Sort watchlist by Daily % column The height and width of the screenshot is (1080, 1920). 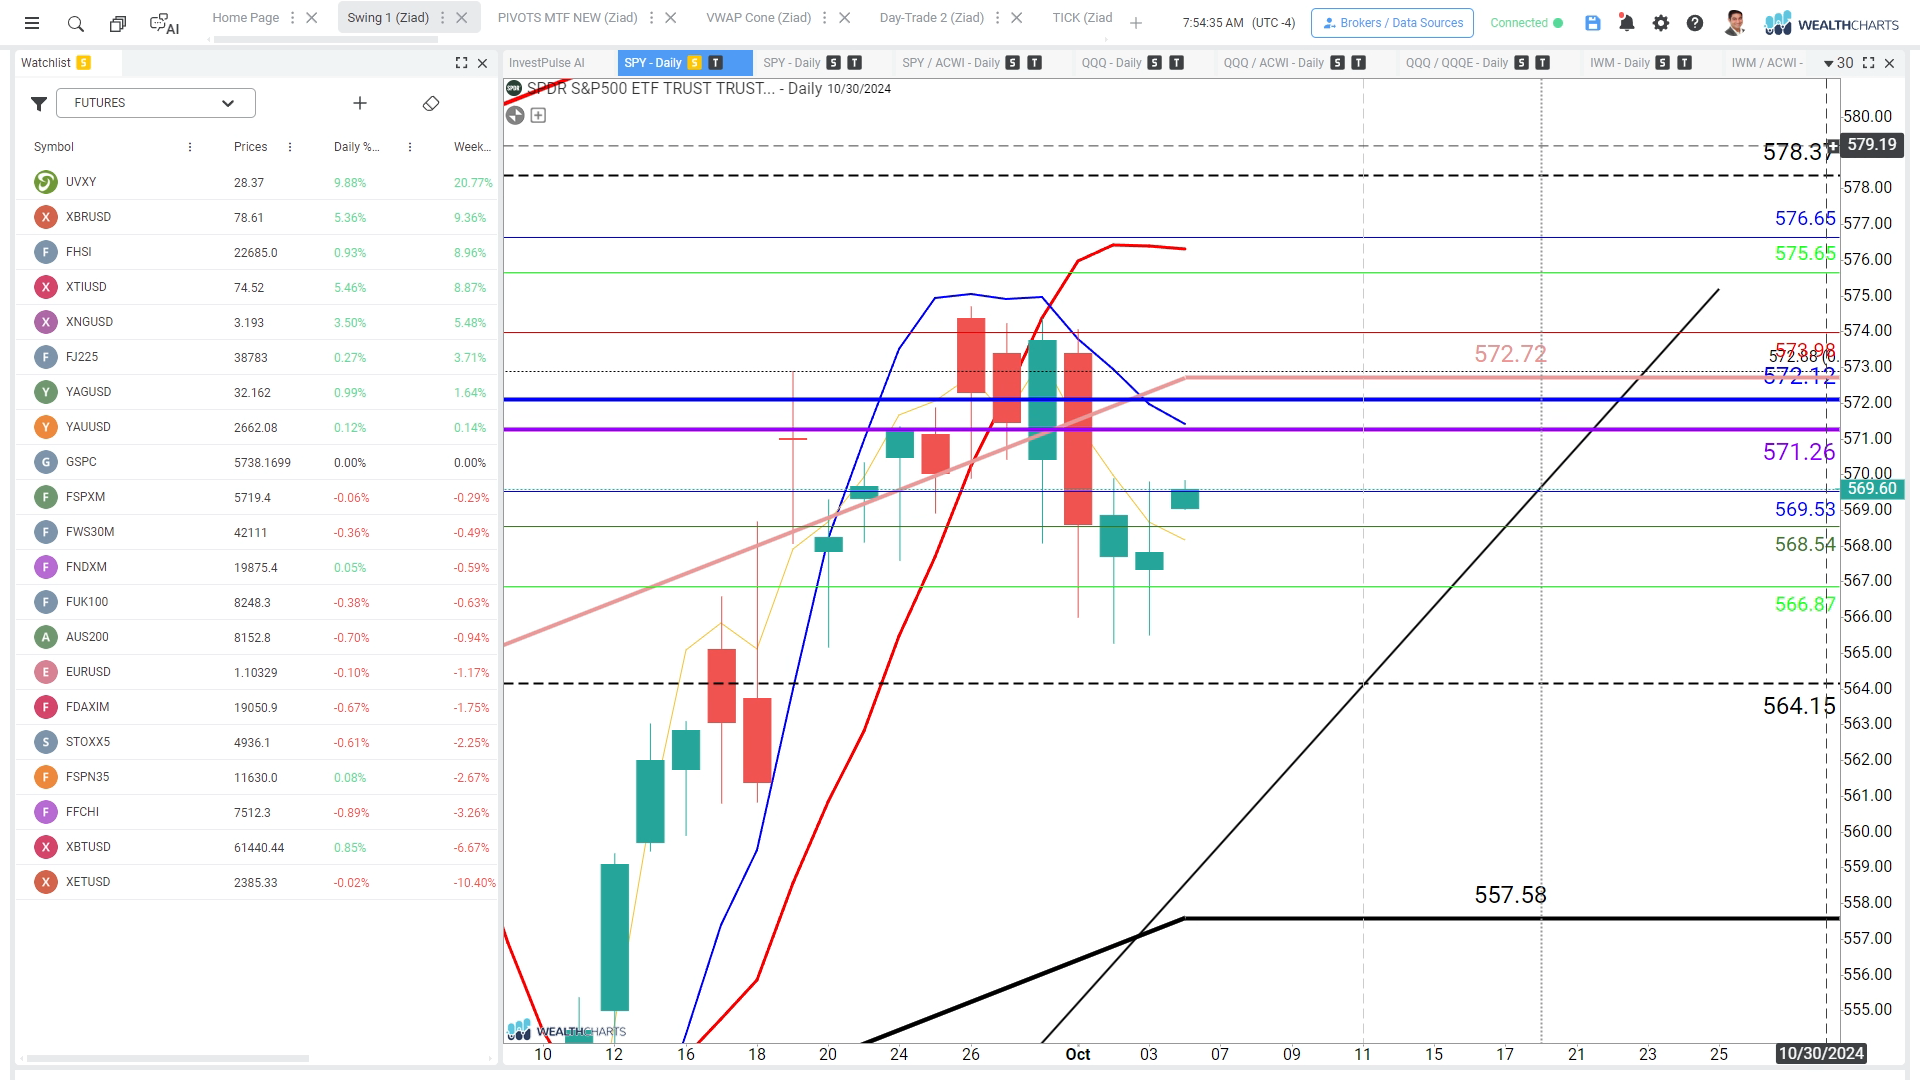pos(356,147)
